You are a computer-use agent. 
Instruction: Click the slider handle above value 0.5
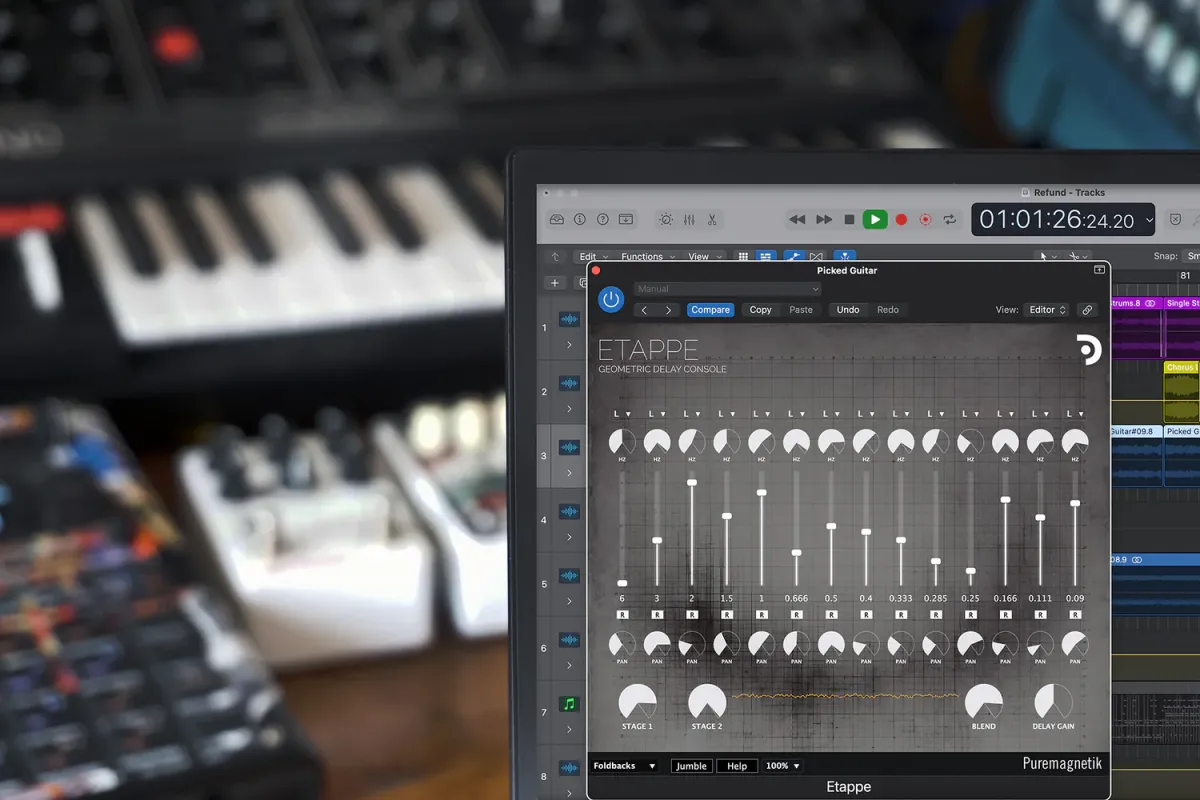(x=831, y=526)
